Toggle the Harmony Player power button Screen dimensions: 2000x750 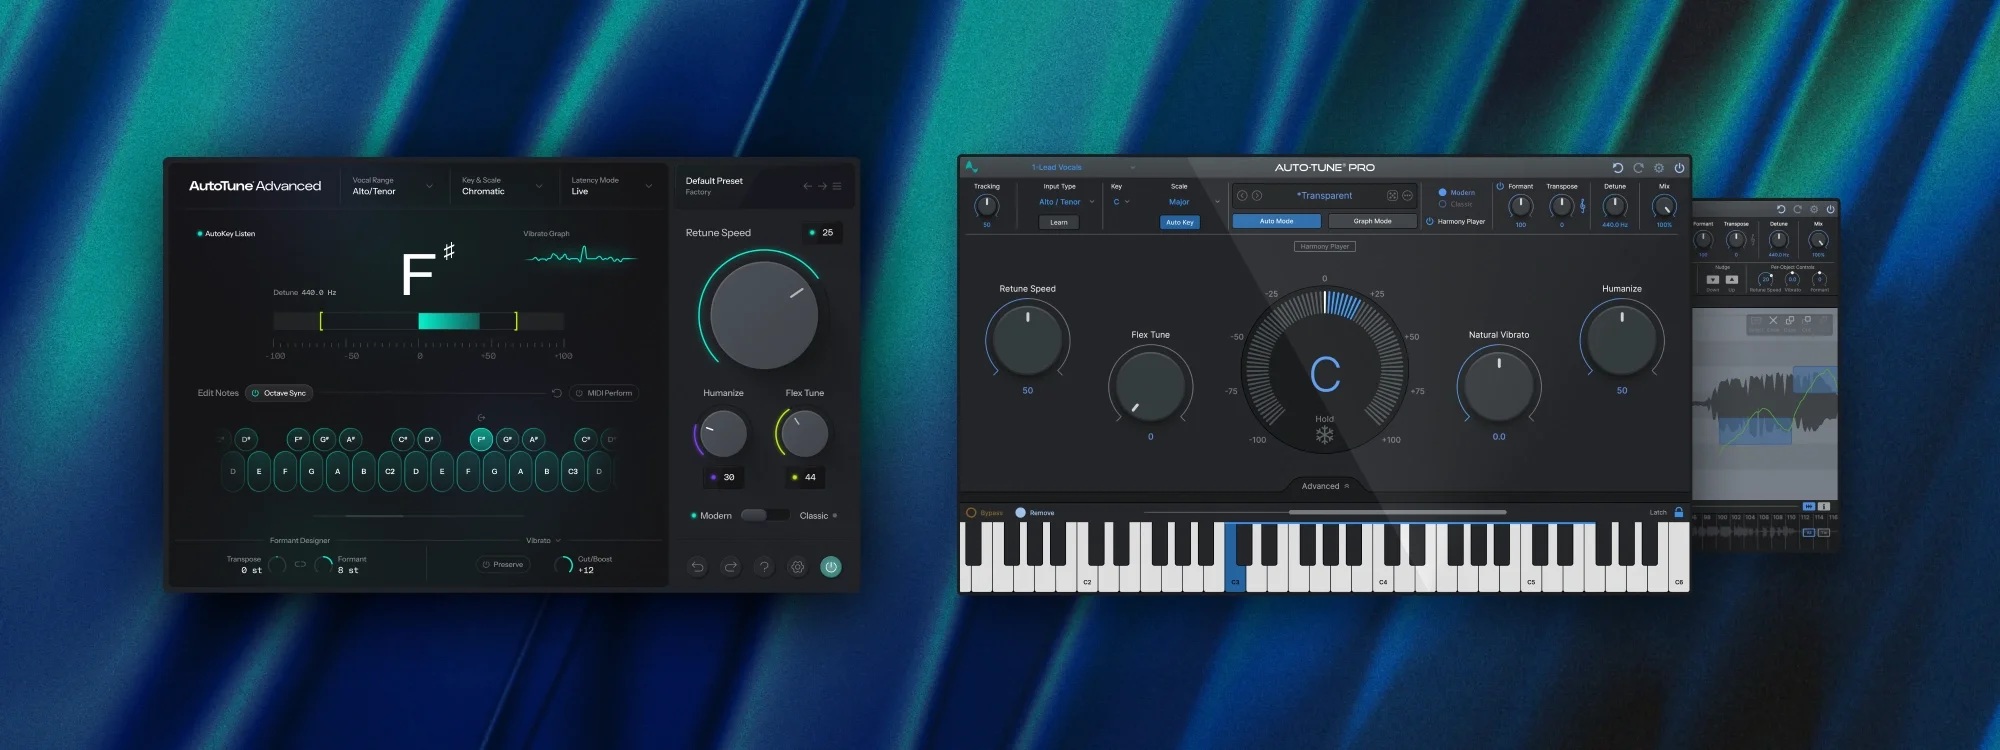[1430, 221]
